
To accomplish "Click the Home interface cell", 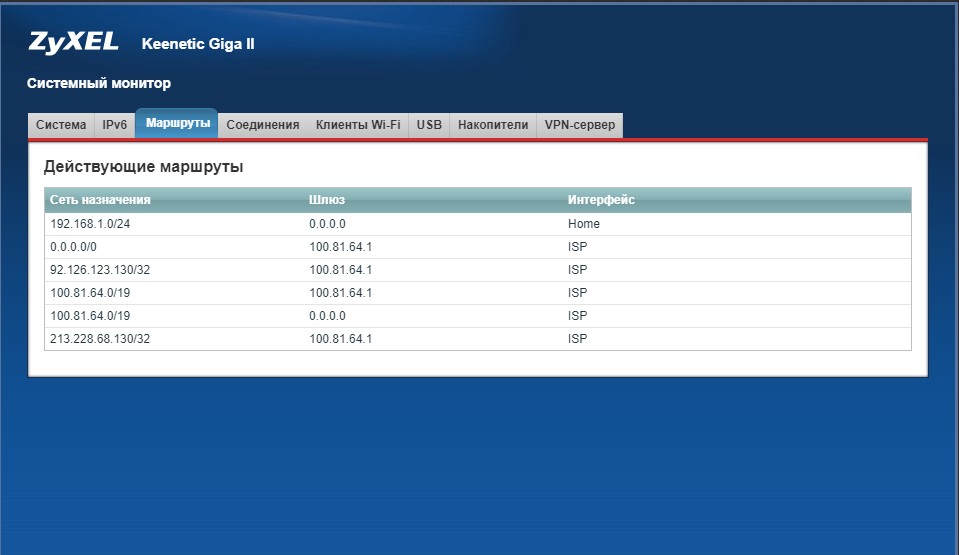I will coord(583,224).
